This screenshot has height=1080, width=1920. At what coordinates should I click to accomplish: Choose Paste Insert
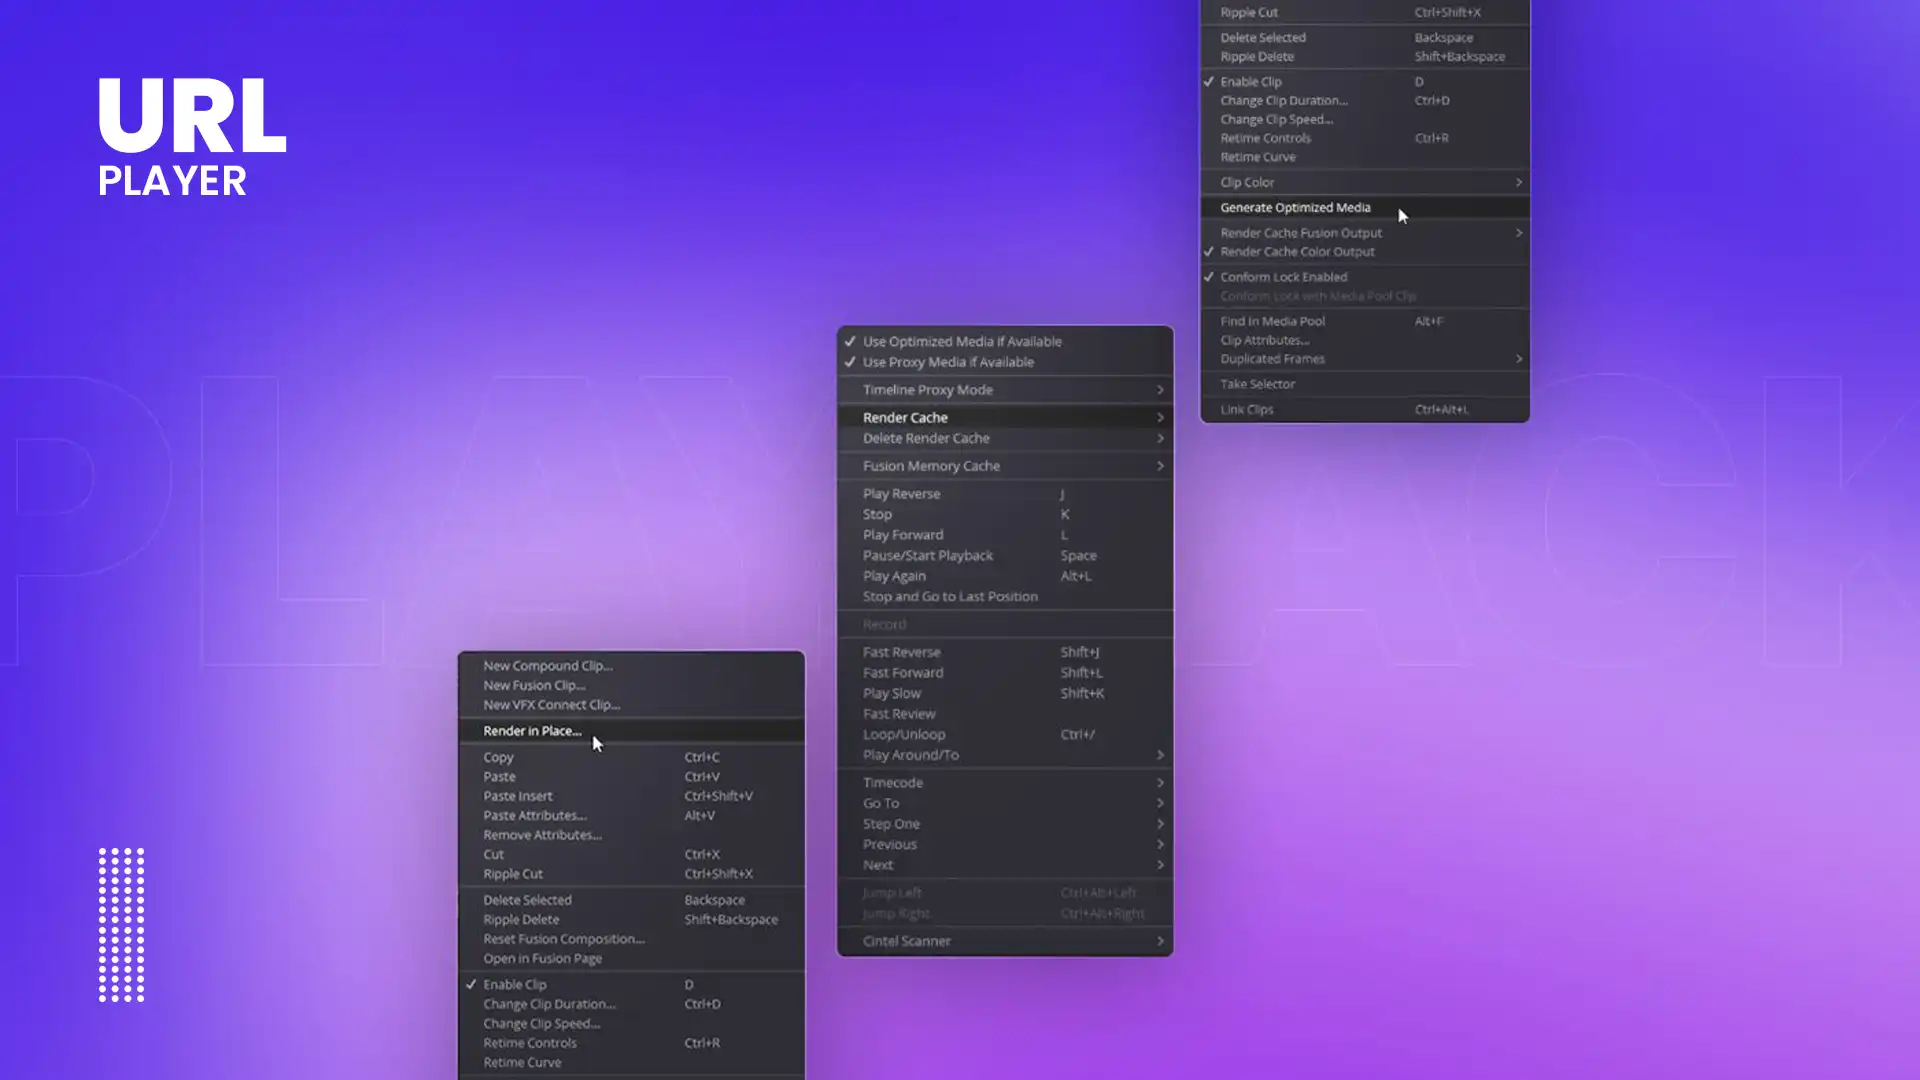click(x=517, y=796)
